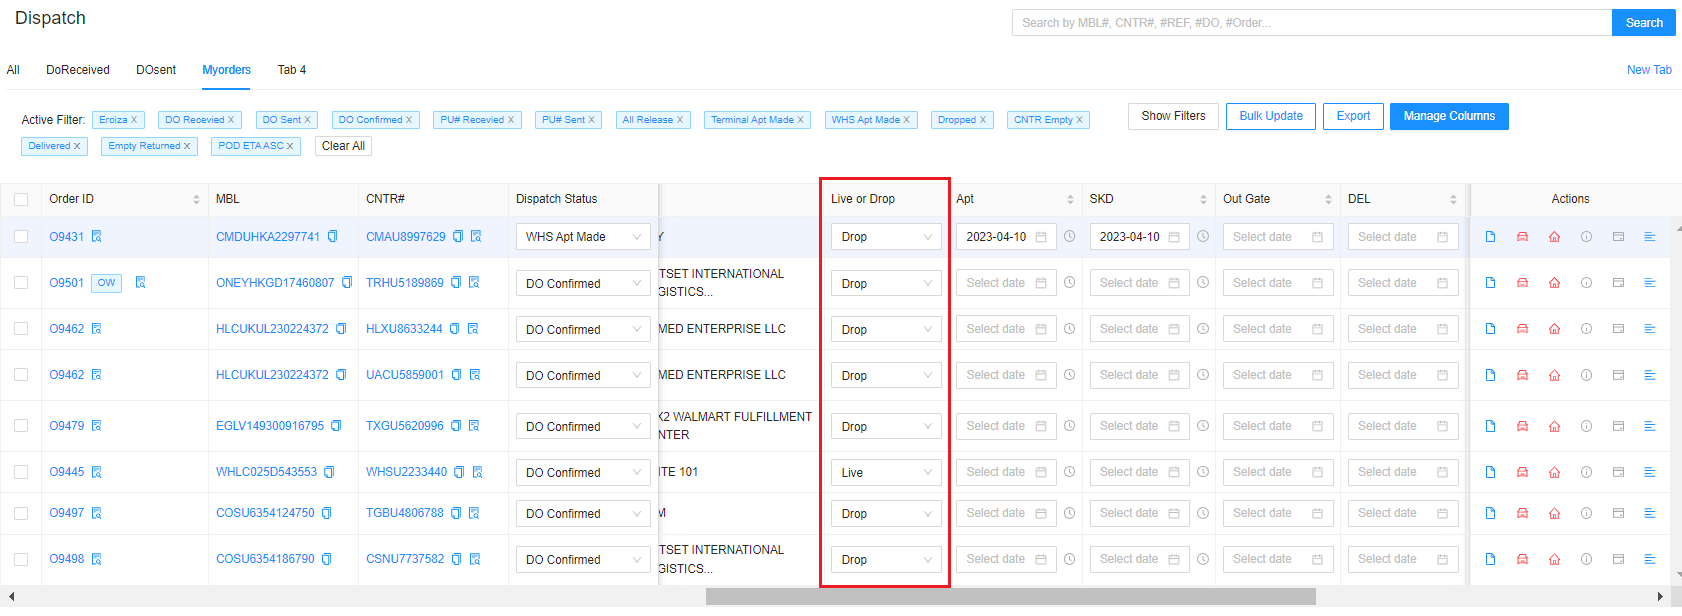The width and height of the screenshot is (1682, 616).
Task: Open Dispatch Status dropdown for order O9501
Action: pyautogui.click(x=583, y=284)
